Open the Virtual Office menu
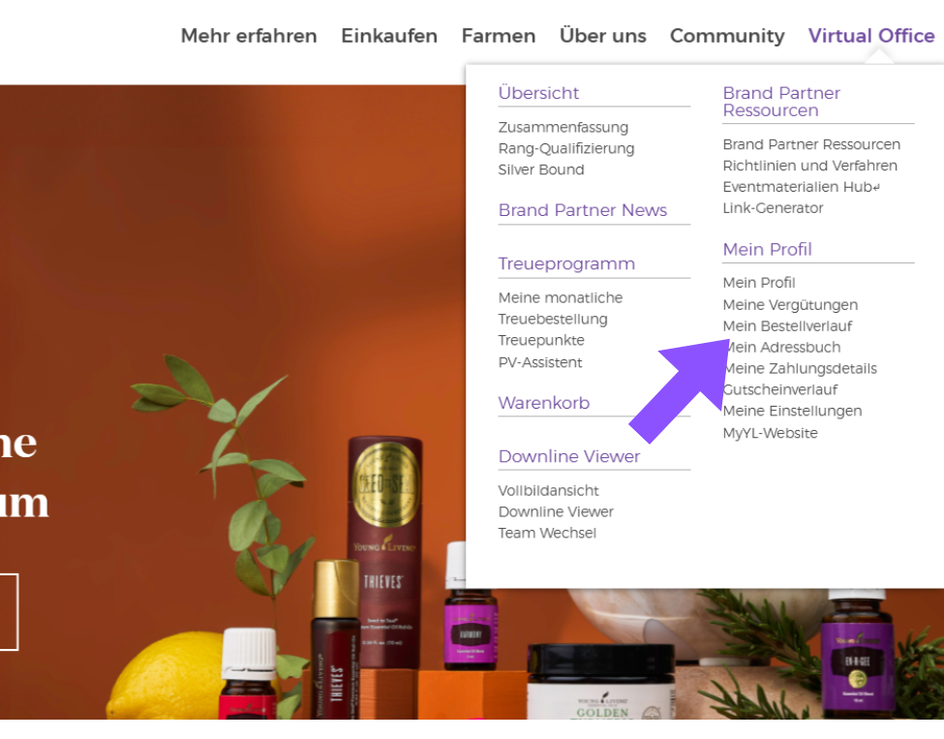 coord(871,36)
